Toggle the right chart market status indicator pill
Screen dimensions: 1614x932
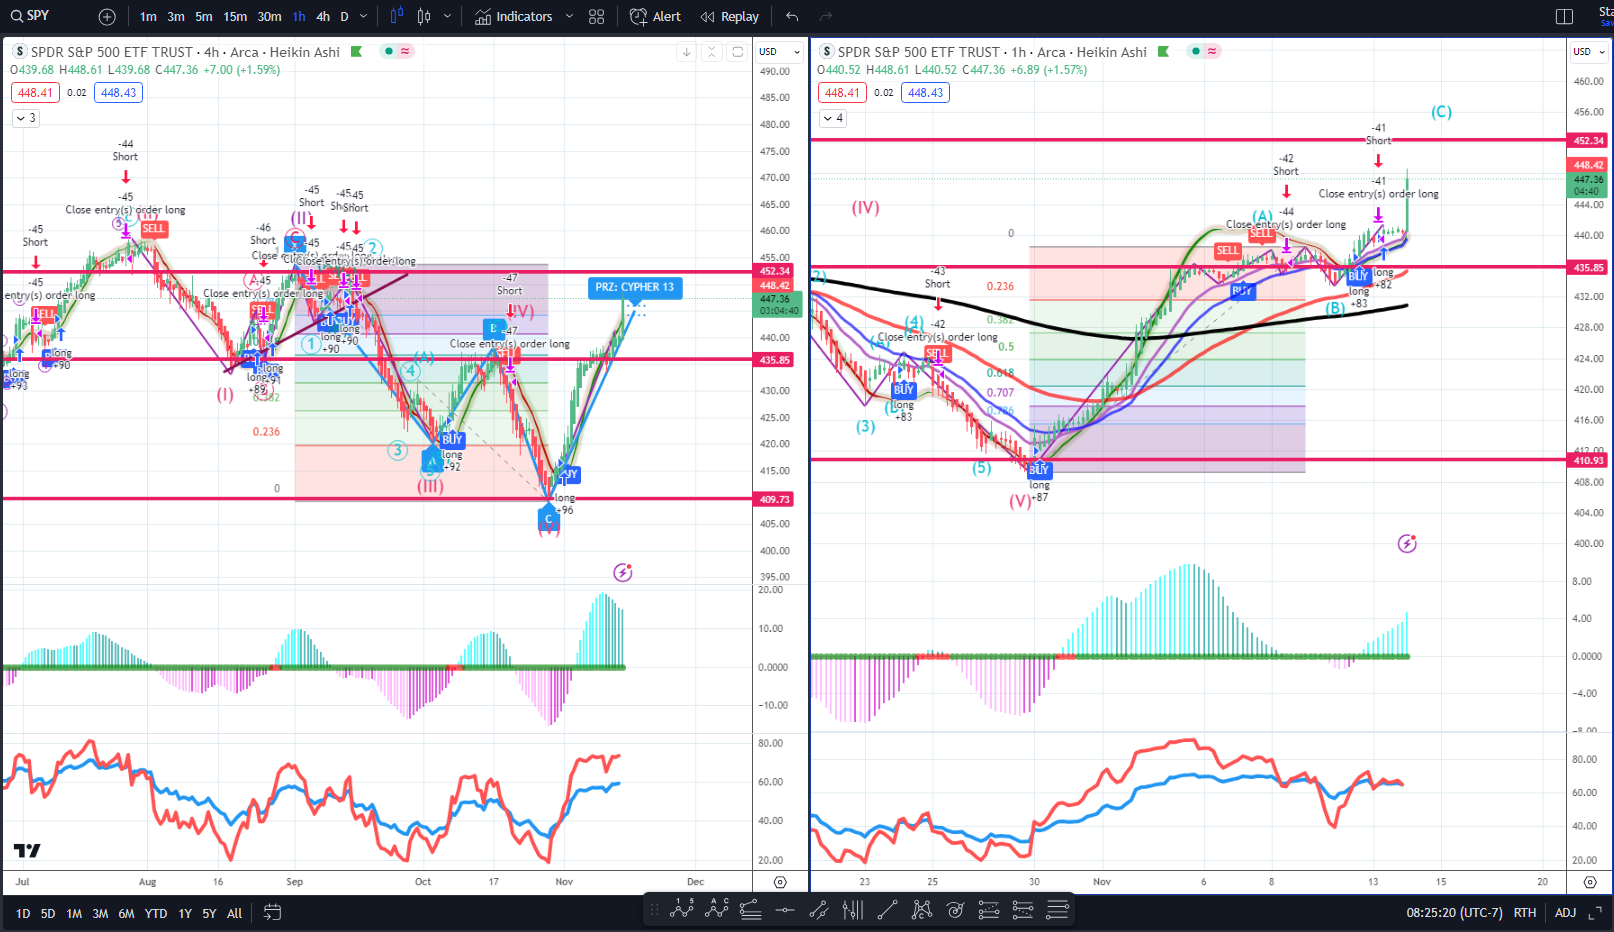coord(1203,51)
